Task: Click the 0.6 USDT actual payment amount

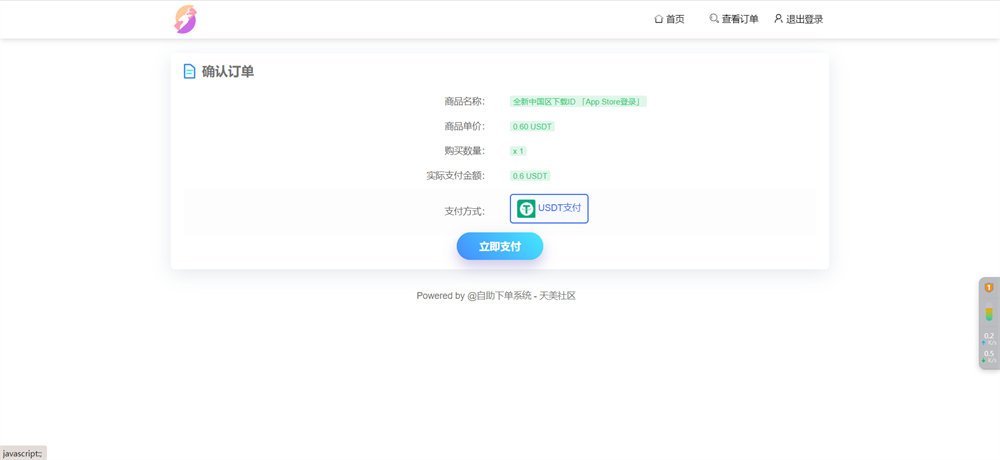Action: click(530, 176)
